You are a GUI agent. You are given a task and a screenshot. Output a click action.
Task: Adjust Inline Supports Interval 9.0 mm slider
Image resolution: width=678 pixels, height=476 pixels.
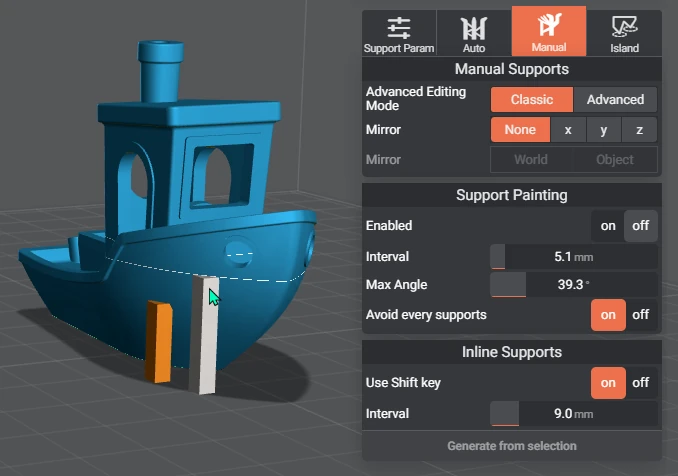point(574,414)
